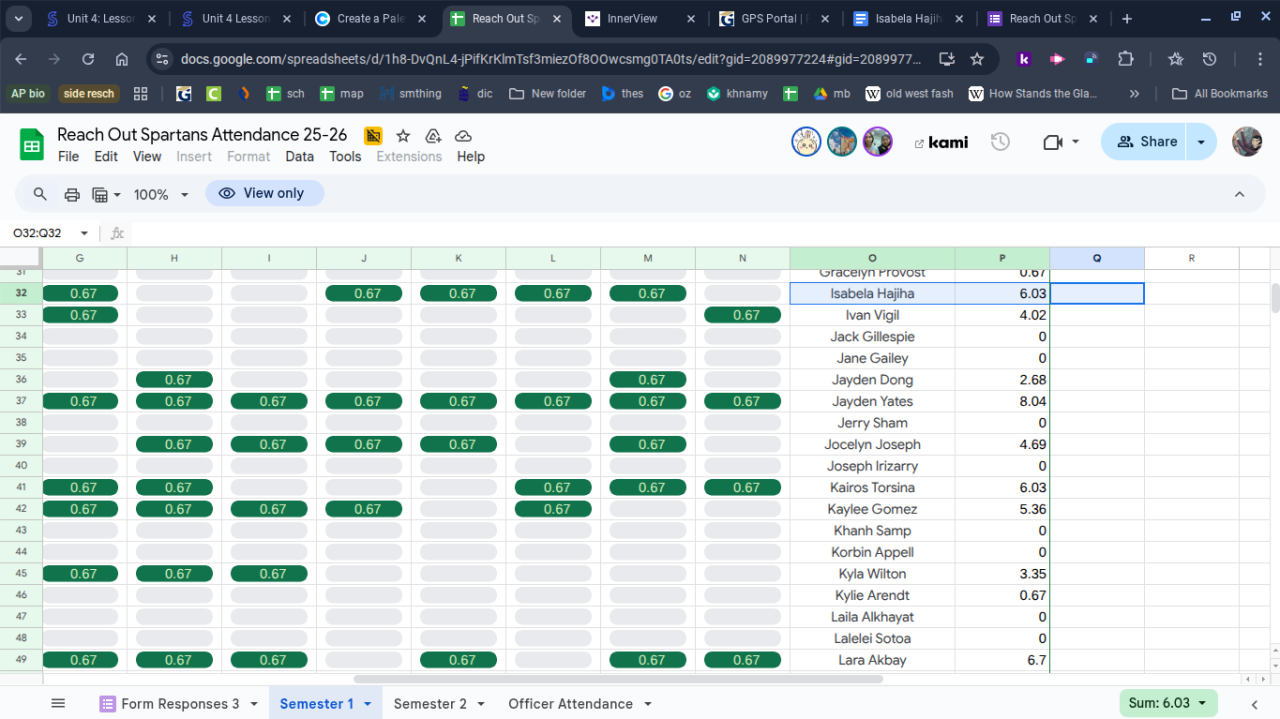Open the 'New folder' bookmark folder
1280x719 pixels.
548,93
